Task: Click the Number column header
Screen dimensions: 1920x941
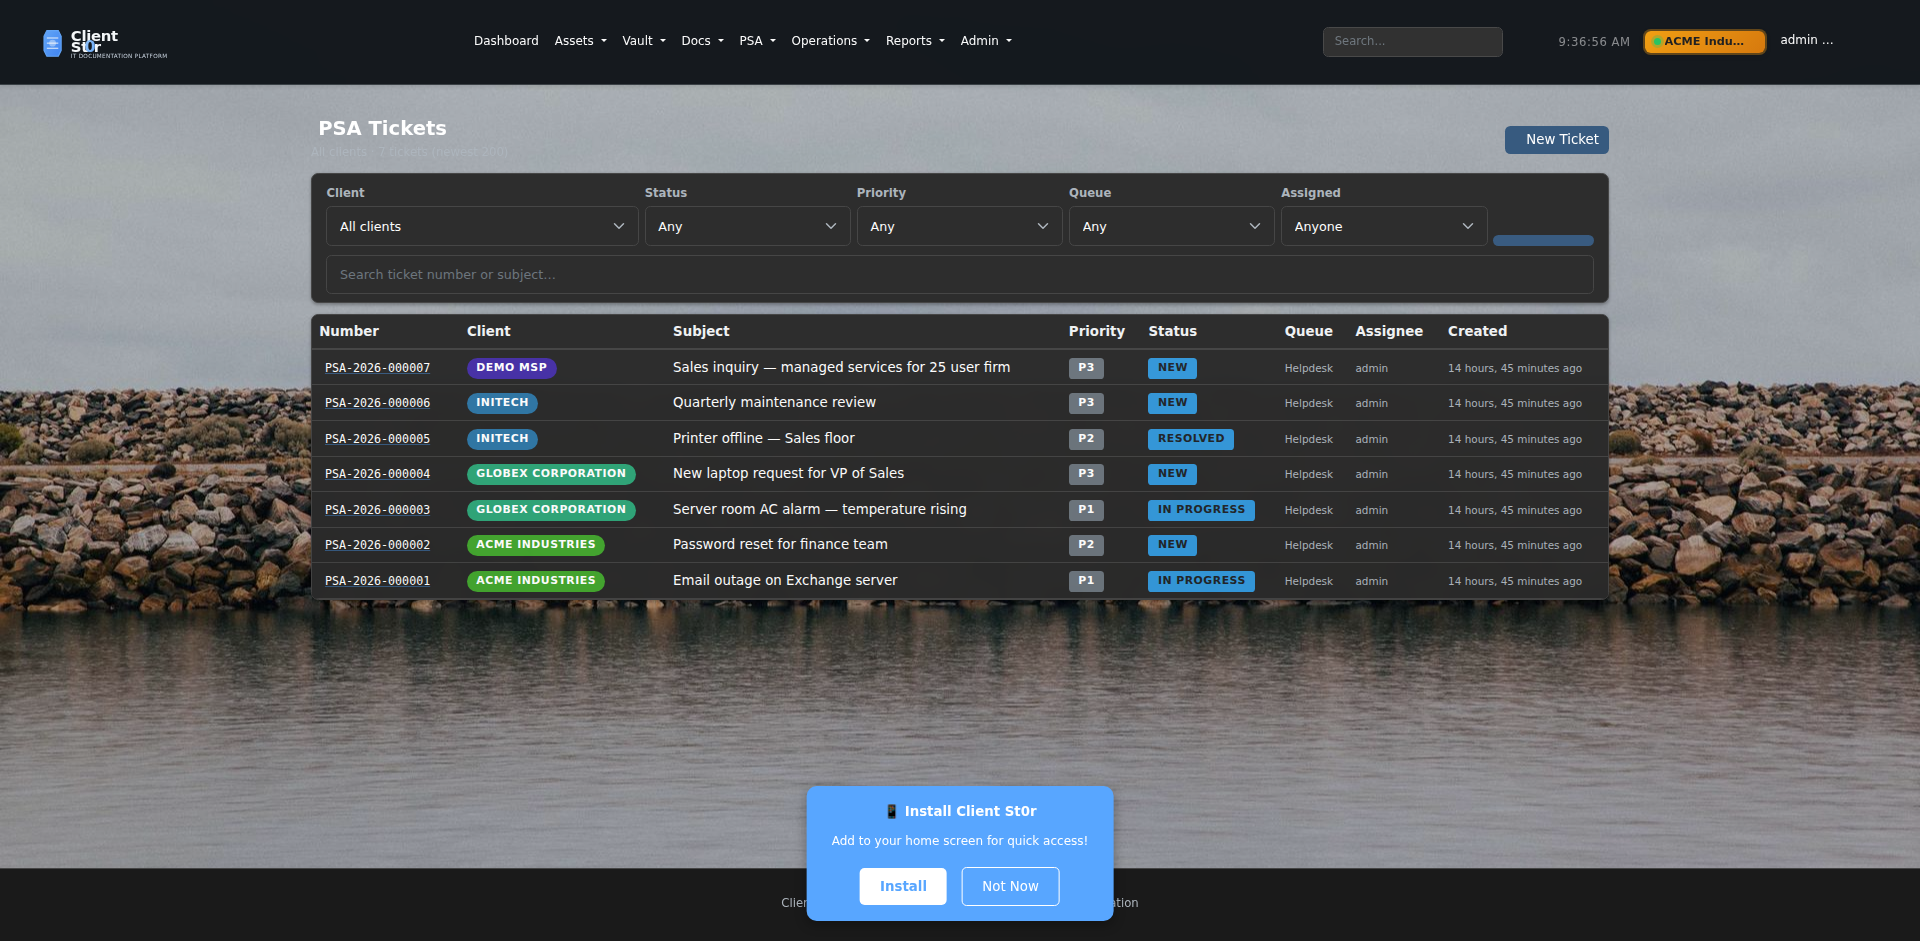Action: click(x=349, y=331)
